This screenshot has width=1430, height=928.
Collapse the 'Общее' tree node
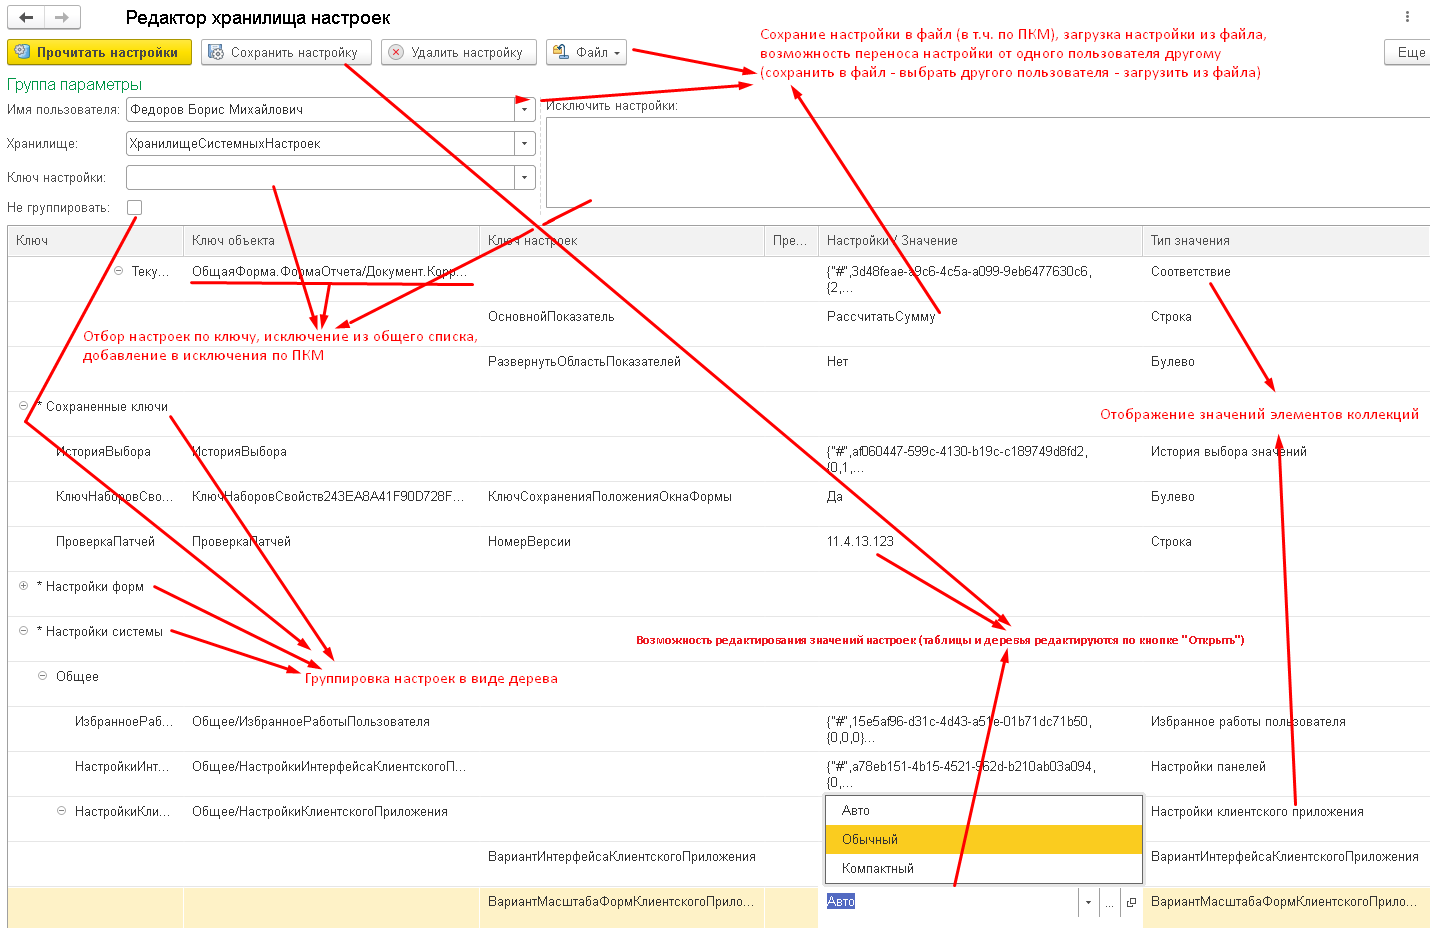[42, 676]
